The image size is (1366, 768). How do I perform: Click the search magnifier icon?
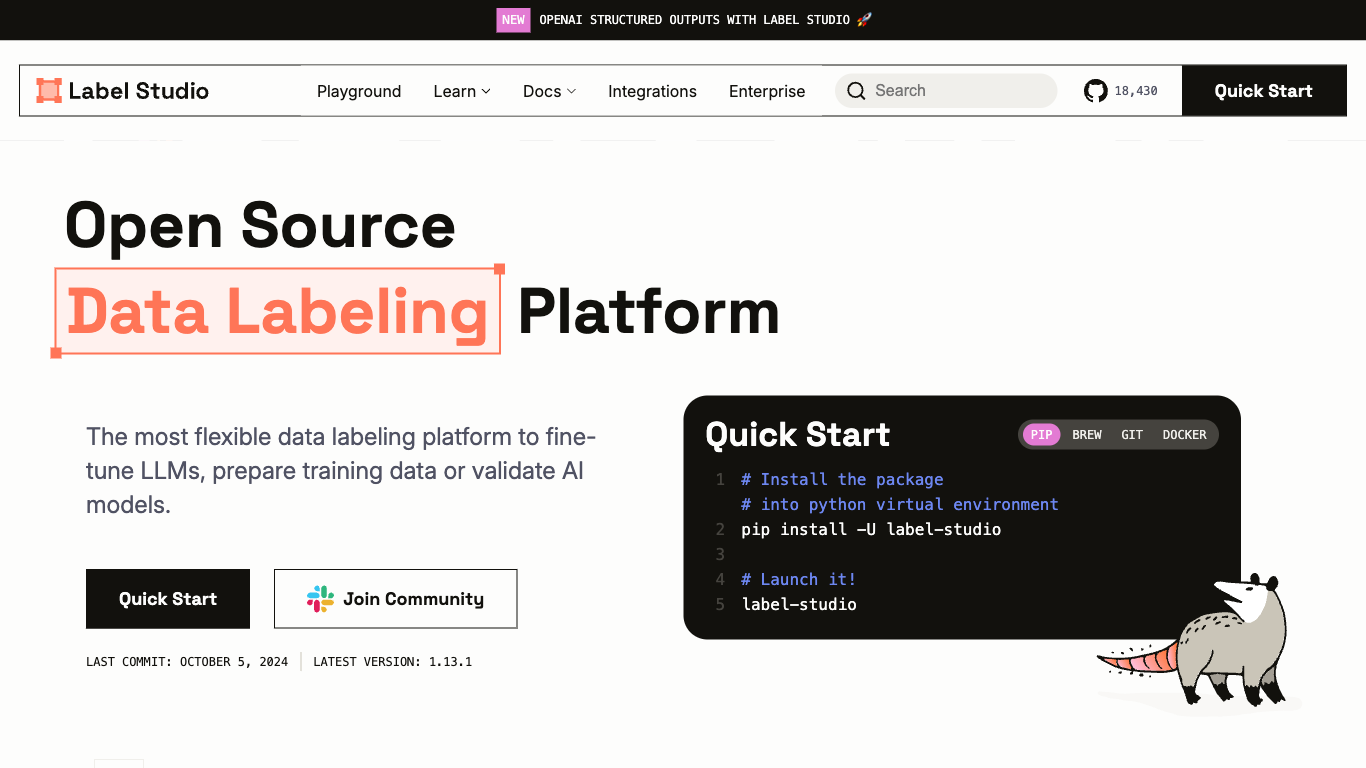856,91
